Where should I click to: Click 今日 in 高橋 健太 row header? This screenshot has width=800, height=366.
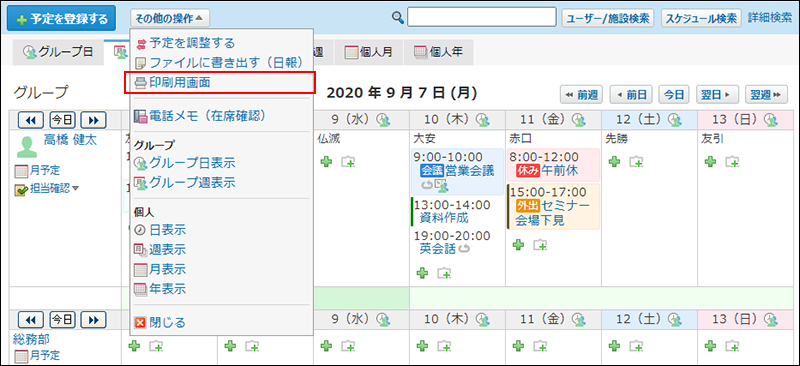point(62,120)
